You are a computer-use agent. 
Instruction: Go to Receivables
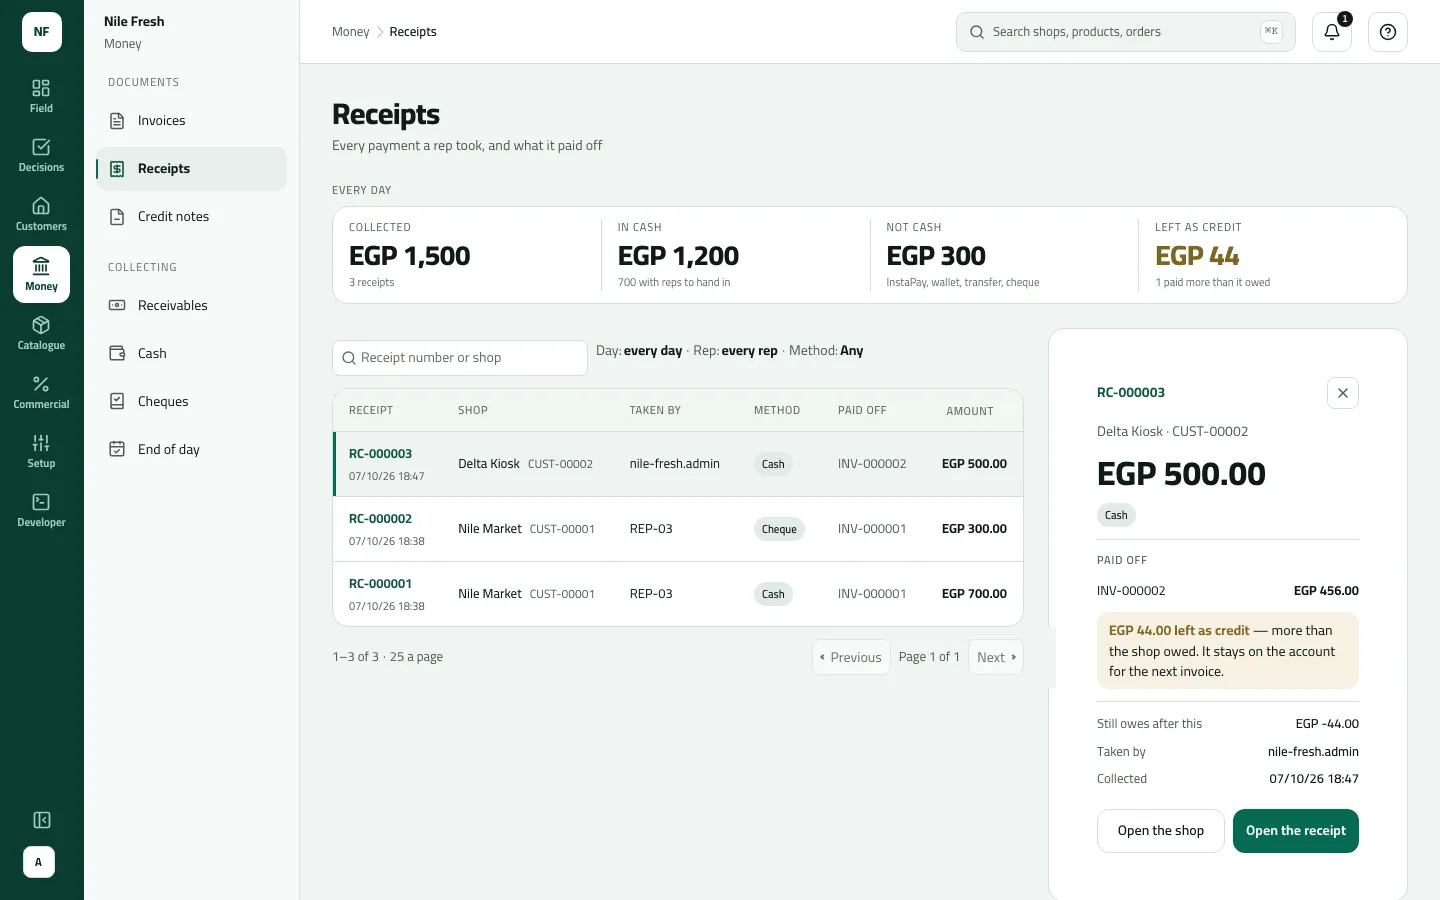[191, 306]
